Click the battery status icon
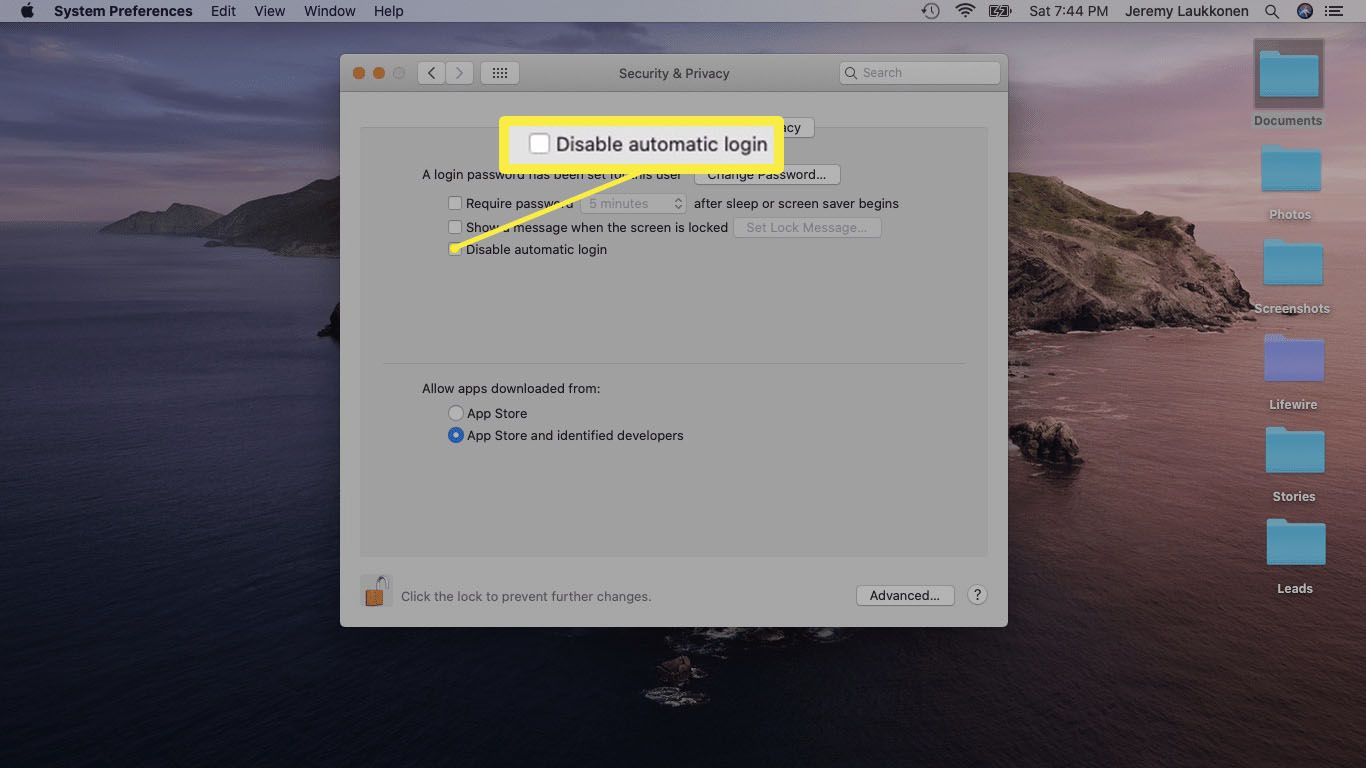The height and width of the screenshot is (768, 1366). (1000, 11)
